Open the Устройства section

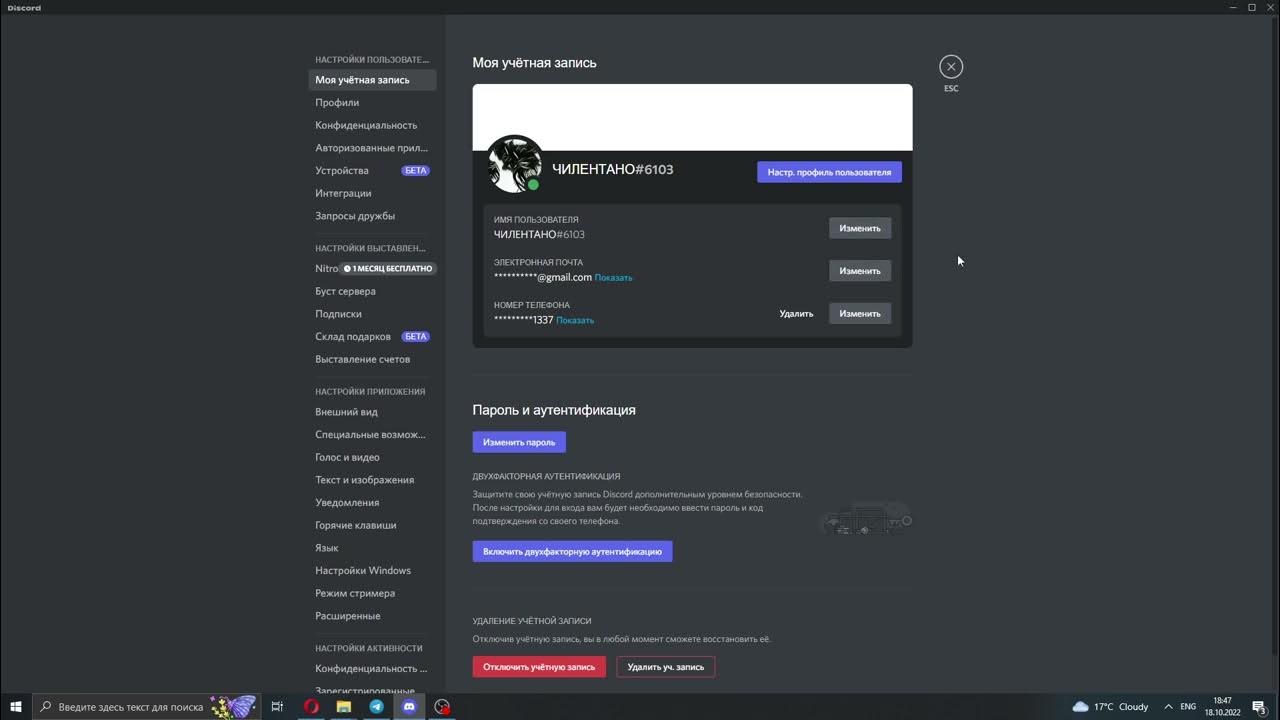point(372,170)
